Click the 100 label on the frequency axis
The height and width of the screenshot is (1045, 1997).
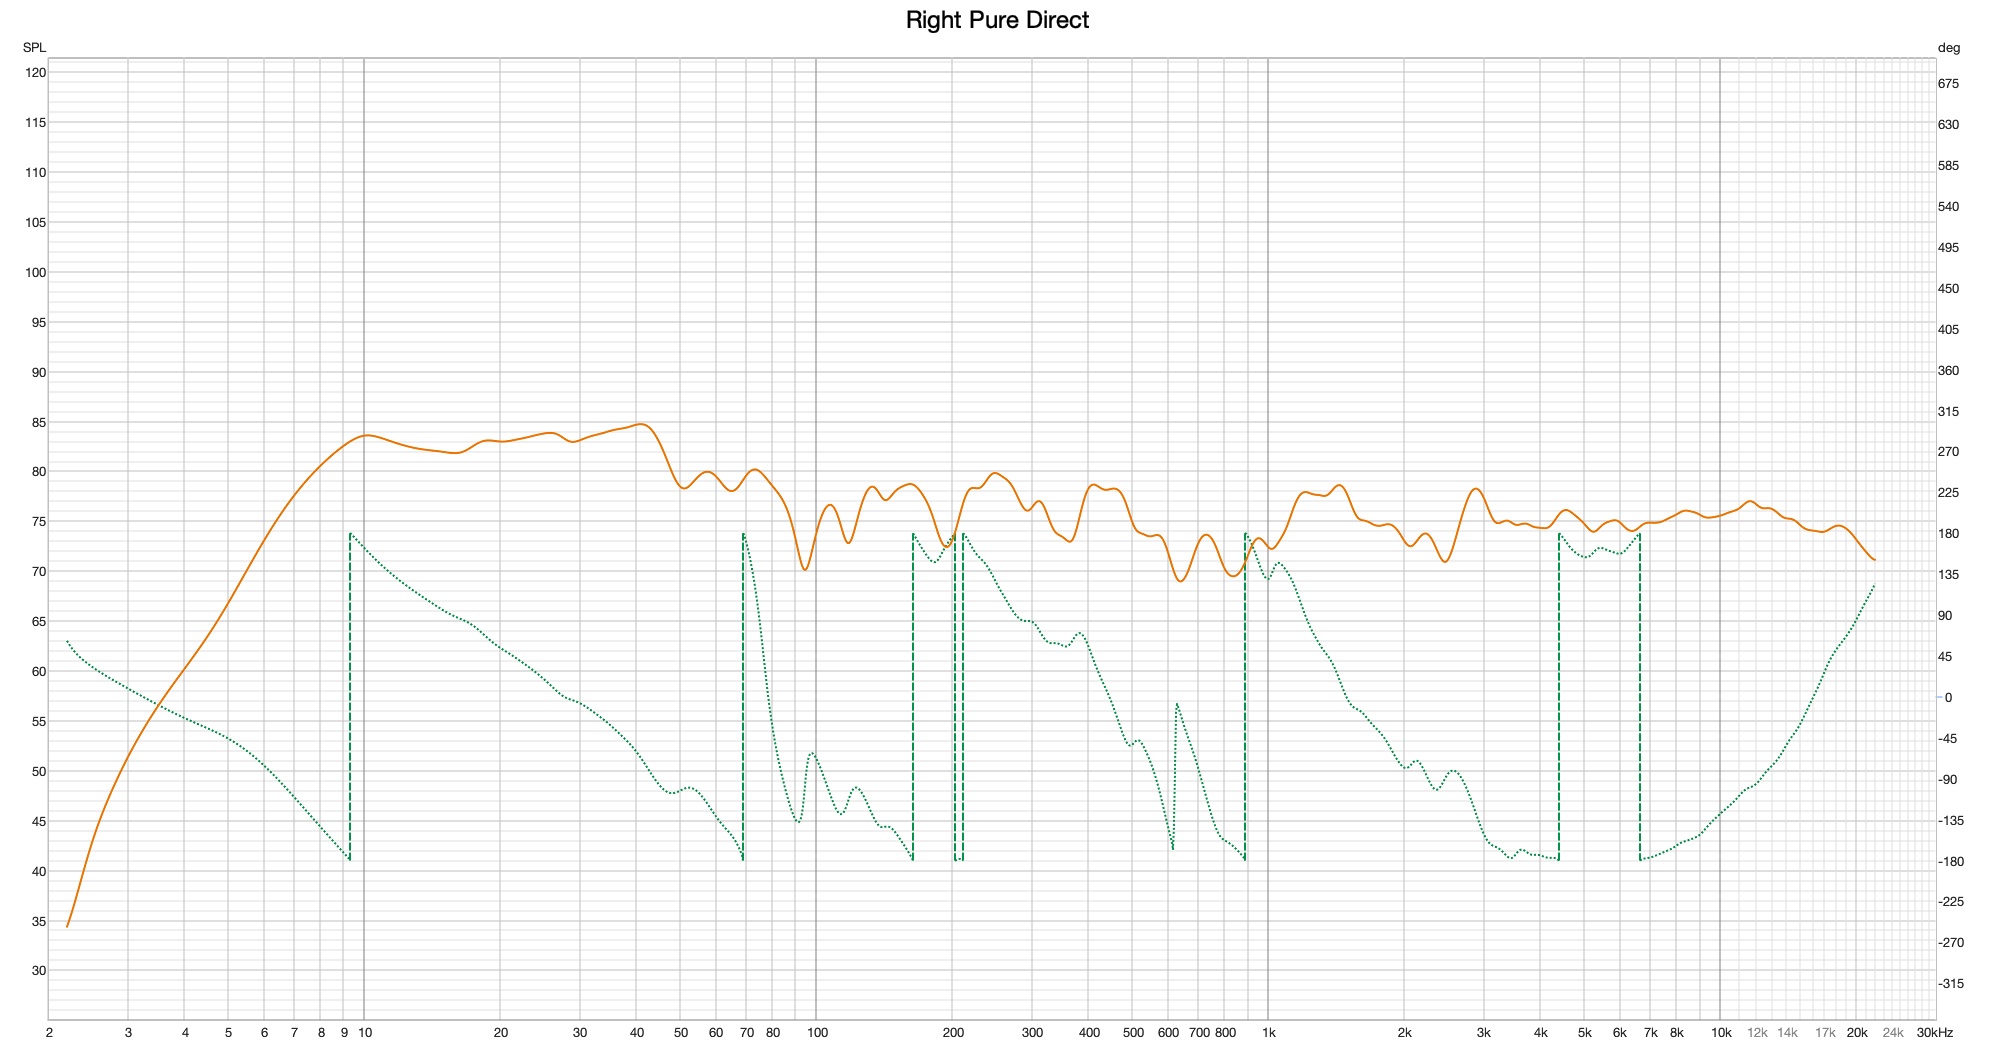tap(817, 1032)
